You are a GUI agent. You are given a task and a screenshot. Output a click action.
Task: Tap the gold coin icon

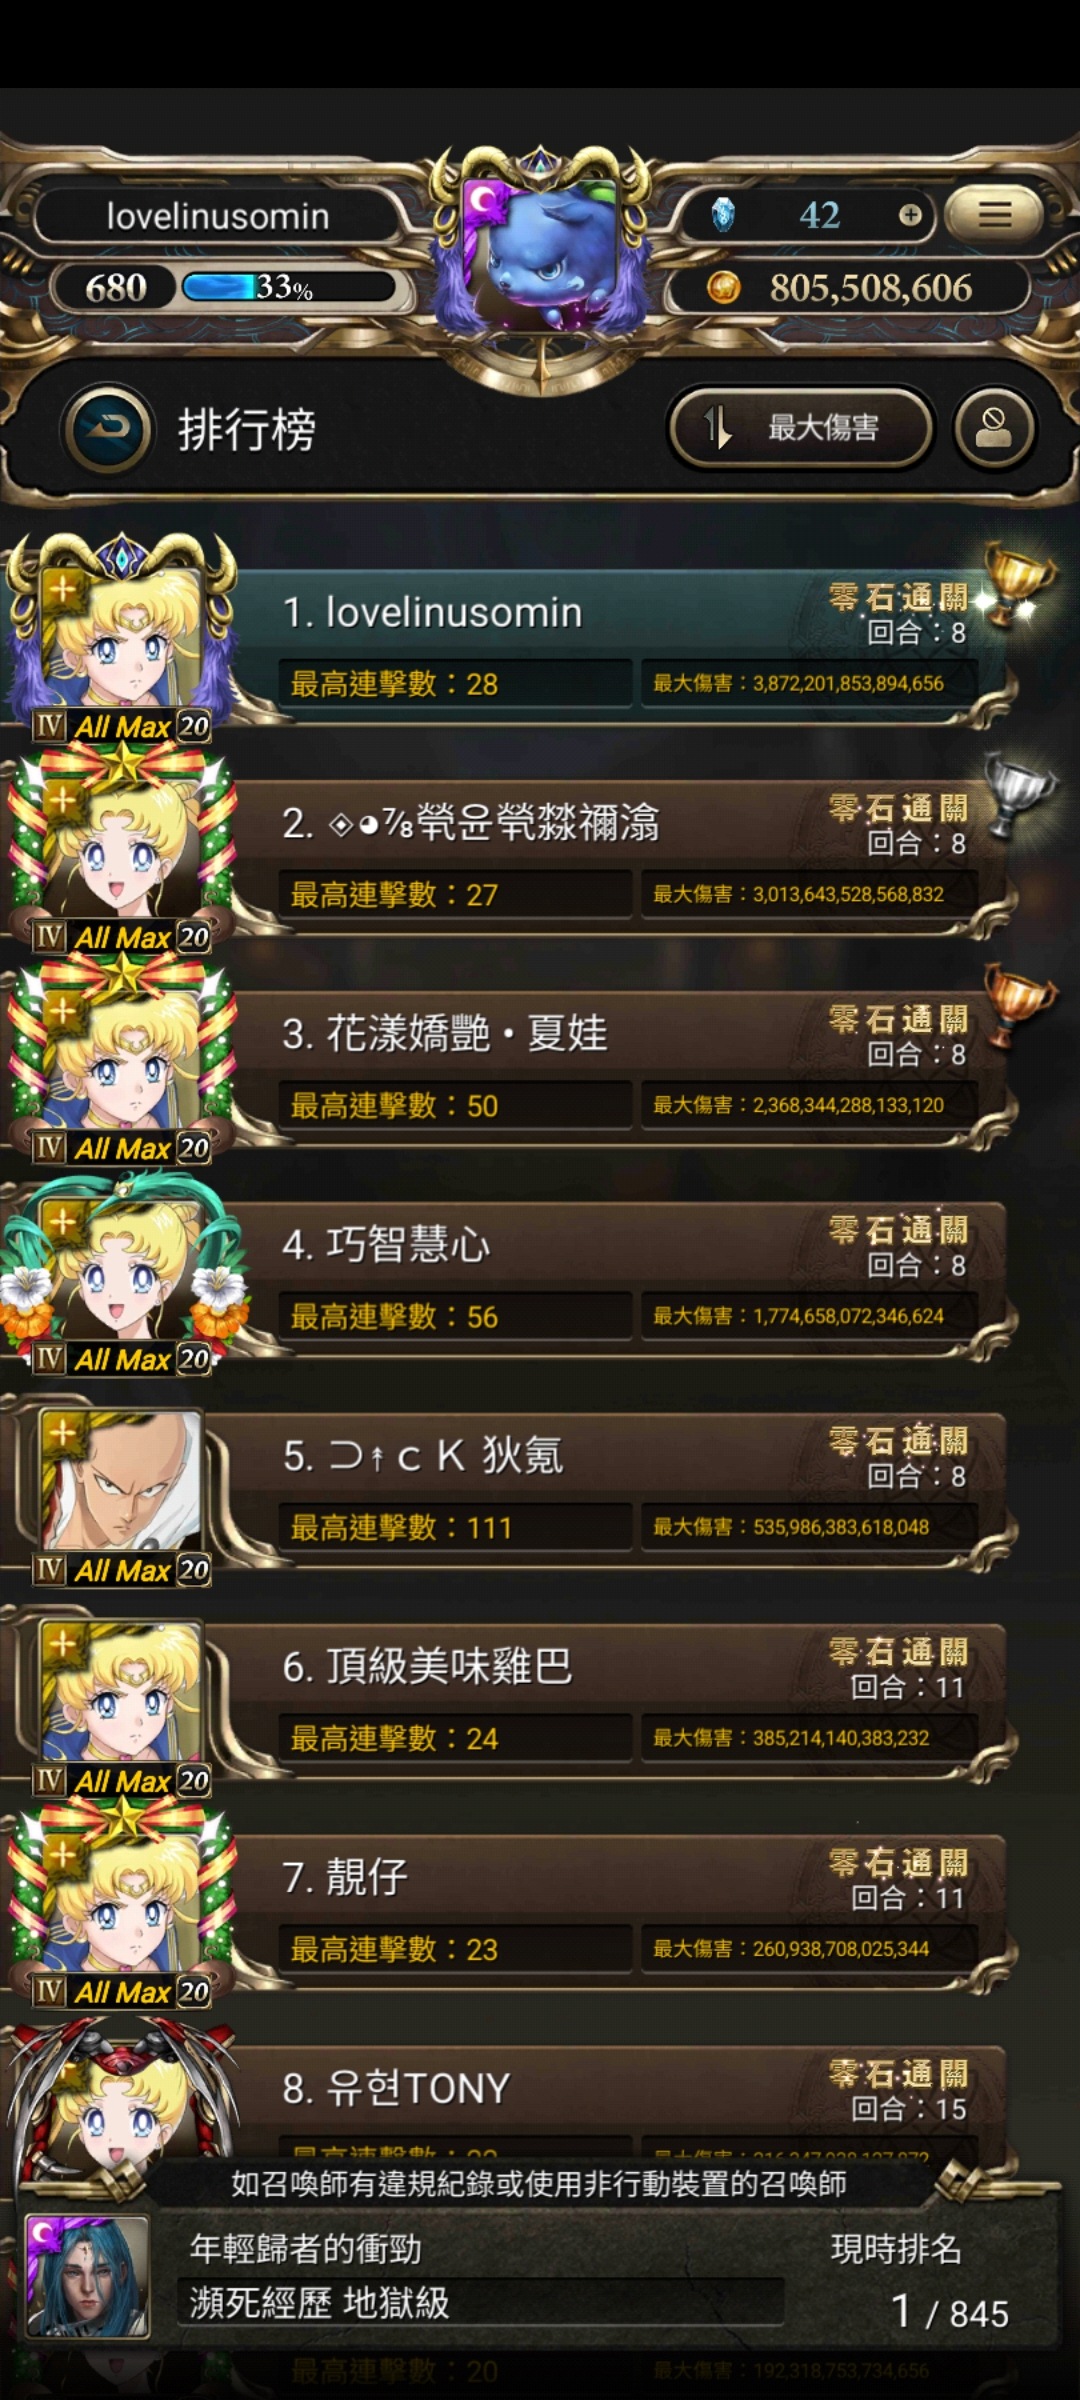[x=723, y=288]
